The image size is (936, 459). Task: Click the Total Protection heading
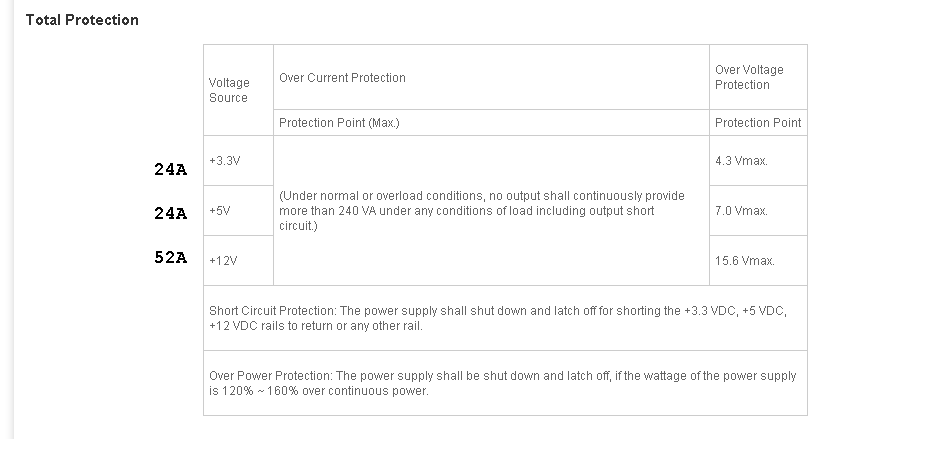coord(82,20)
